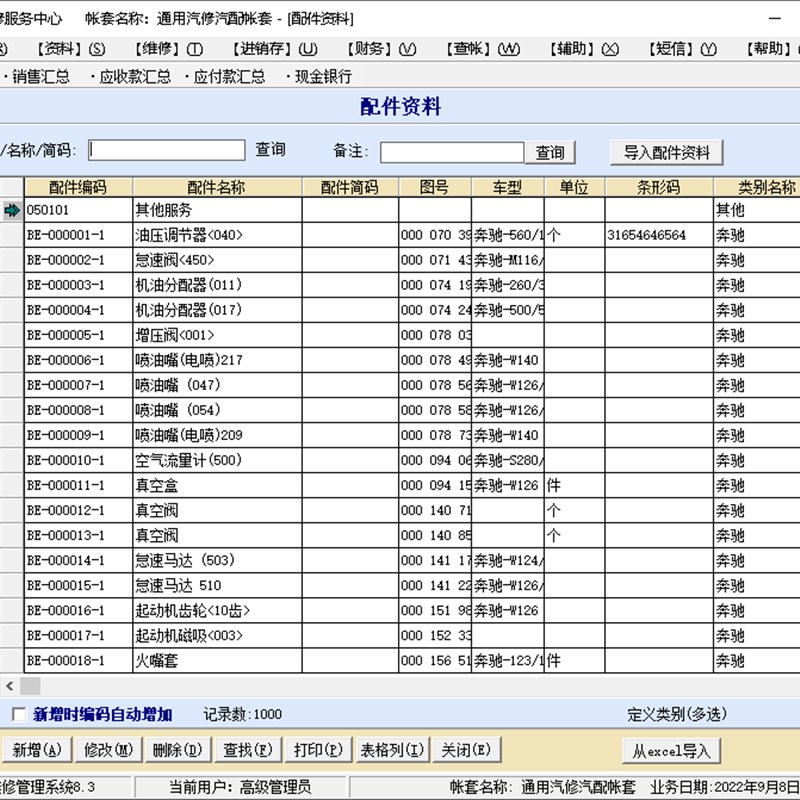This screenshot has width=800, height=800.
Task: Select the 喷油嘴 (054) cell
Action: [x=217, y=410]
